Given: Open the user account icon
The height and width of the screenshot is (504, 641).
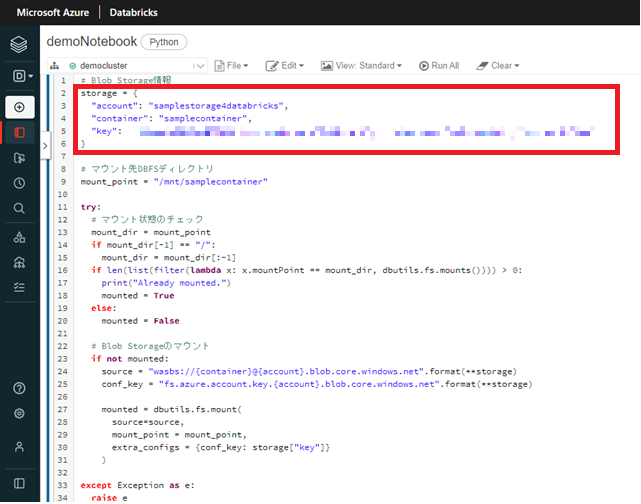Looking at the screenshot, I should [19, 447].
